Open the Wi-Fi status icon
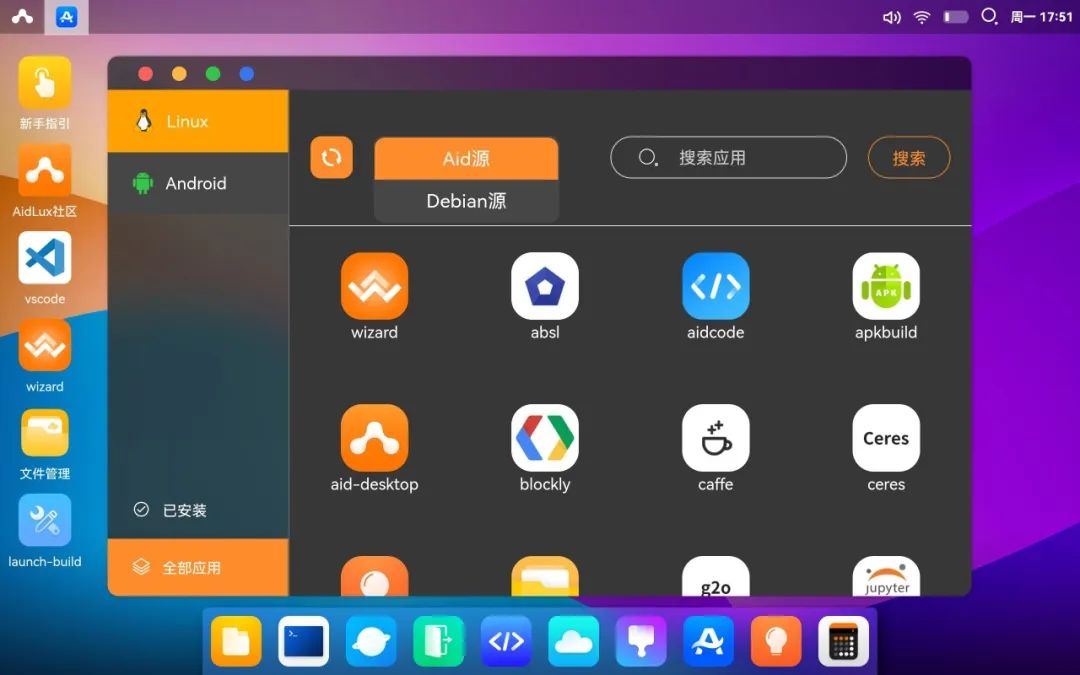The width and height of the screenshot is (1080, 675). [x=922, y=17]
